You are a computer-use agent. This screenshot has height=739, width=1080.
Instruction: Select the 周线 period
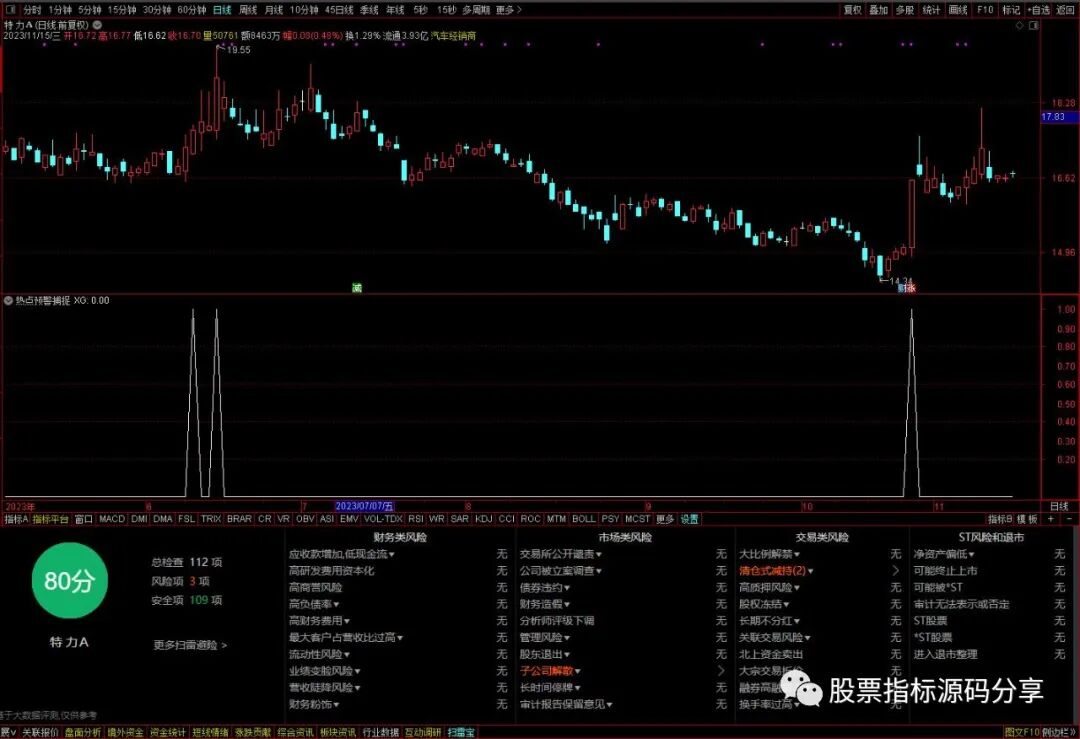point(248,10)
